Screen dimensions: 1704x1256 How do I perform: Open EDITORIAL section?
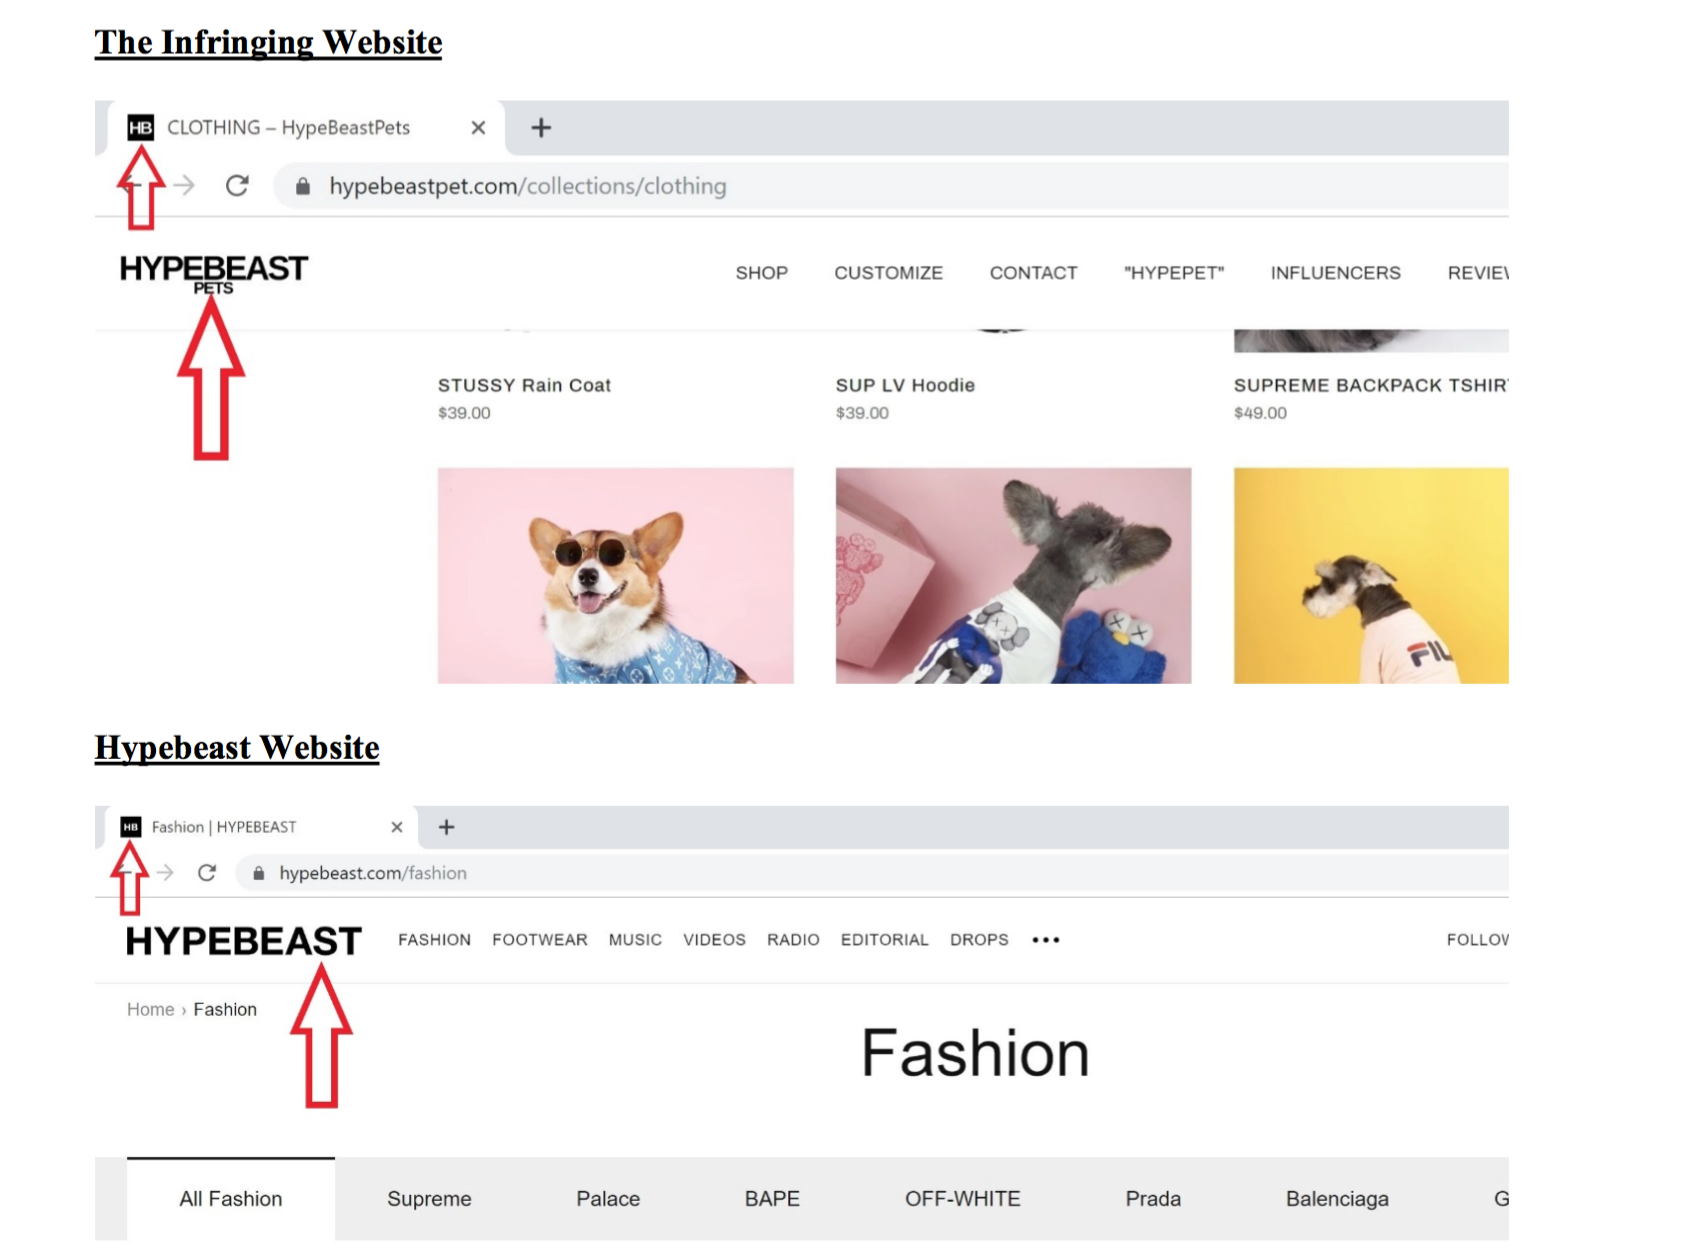[885, 940]
